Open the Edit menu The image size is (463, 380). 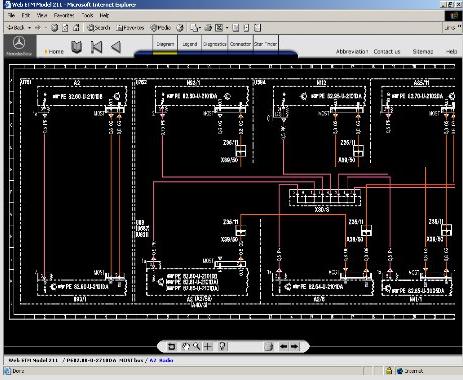[x=26, y=15]
